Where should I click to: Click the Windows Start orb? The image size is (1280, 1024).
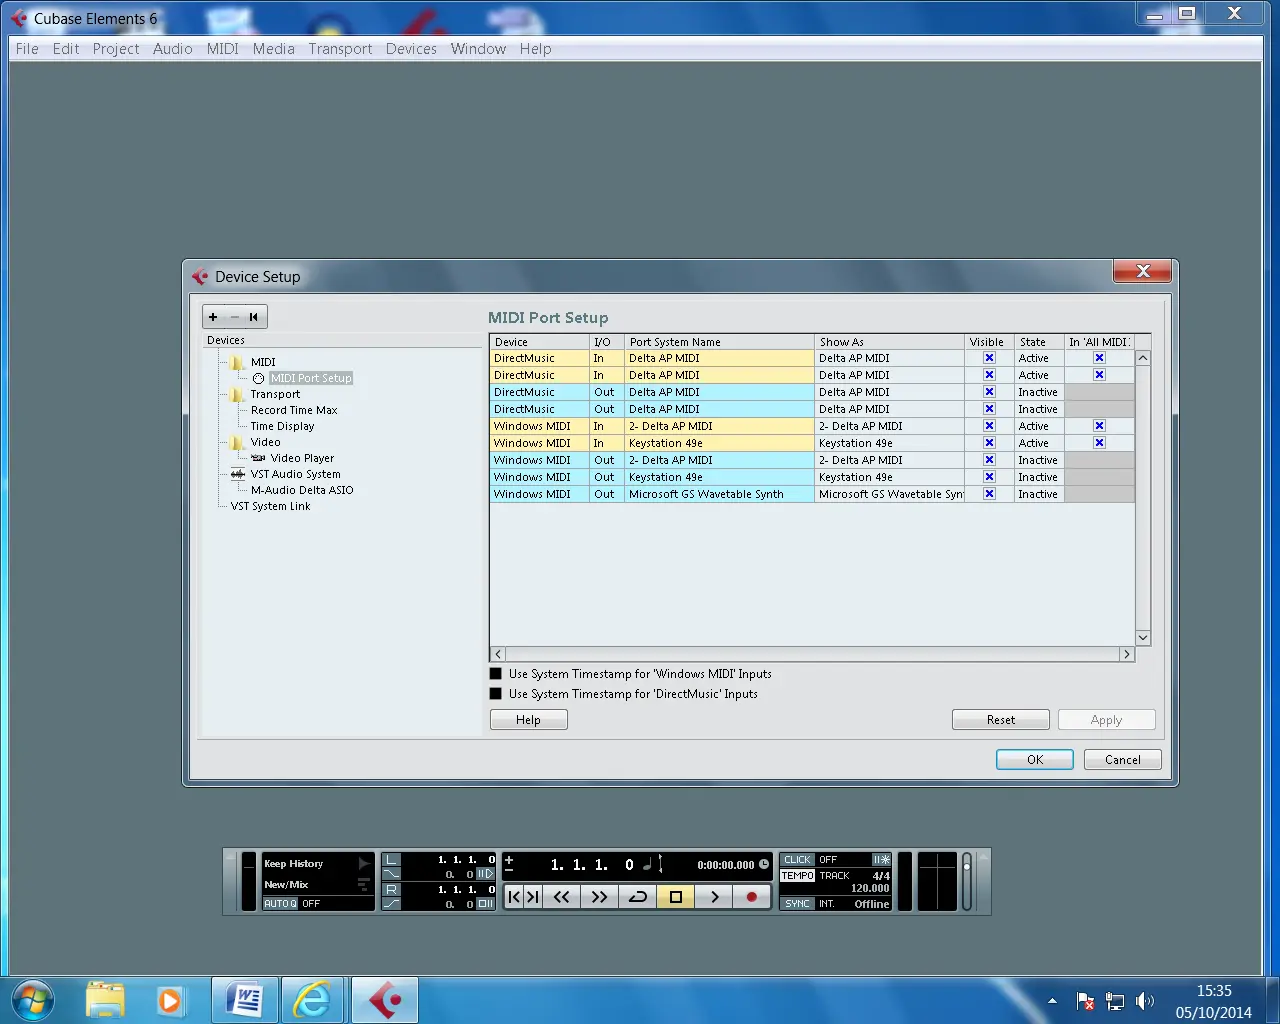click(33, 999)
